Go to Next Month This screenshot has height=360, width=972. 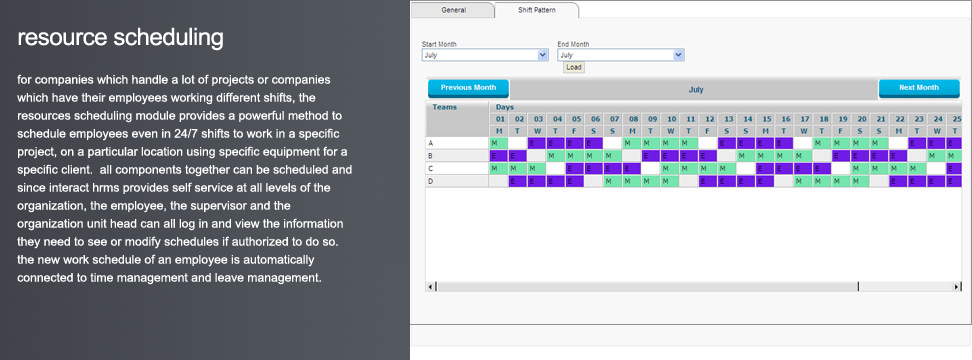[x=919, y=89]
